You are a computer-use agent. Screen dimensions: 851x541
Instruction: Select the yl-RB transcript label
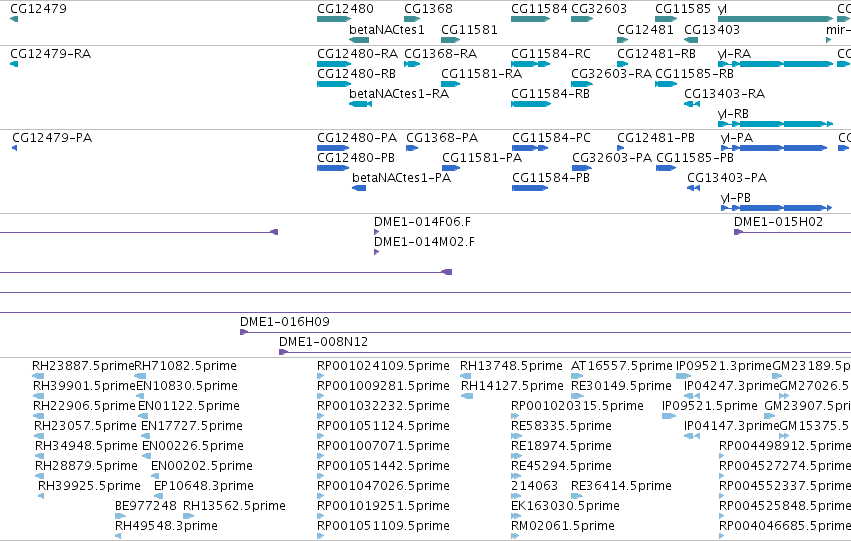(x=733, y=114)
